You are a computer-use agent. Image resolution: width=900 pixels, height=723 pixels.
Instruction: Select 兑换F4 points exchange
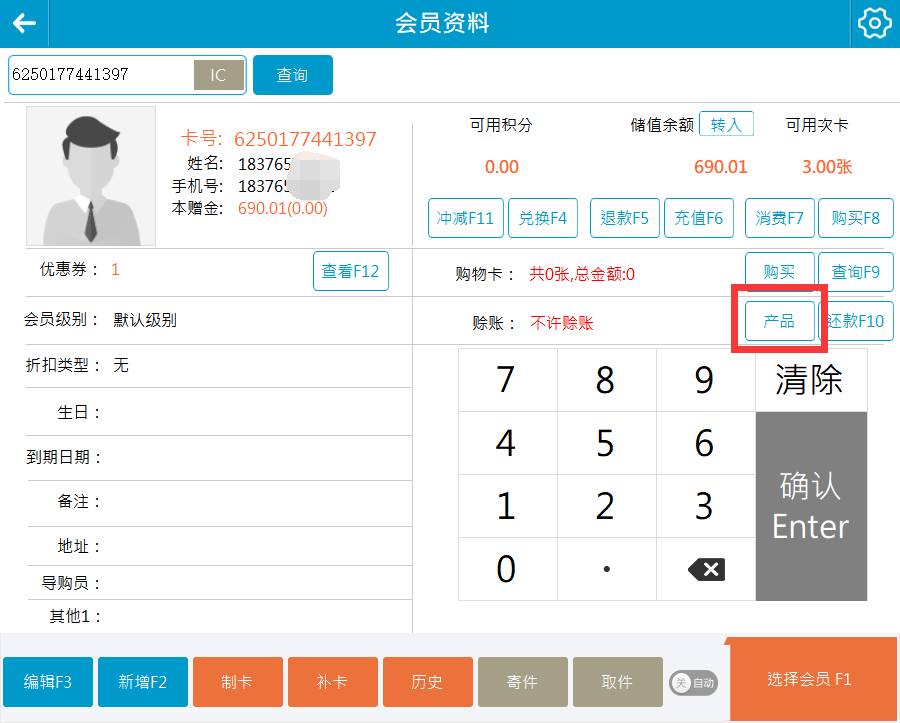[543, 218]
